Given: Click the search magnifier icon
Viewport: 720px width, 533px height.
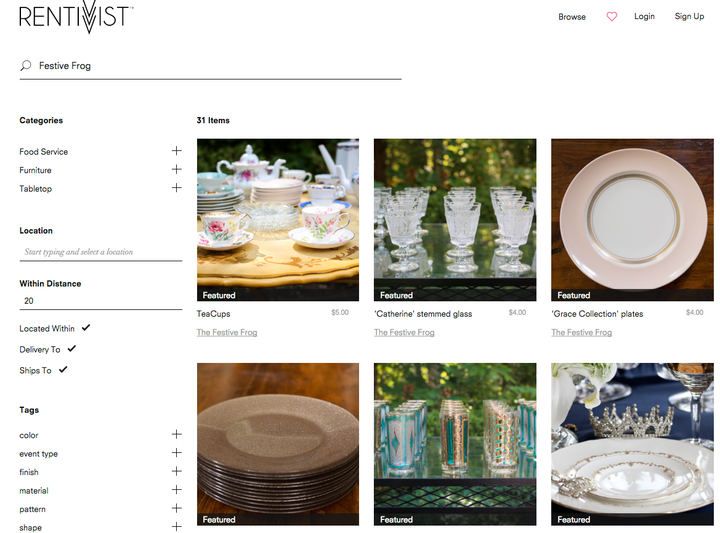Looking at the screenshot, I should click(26, 66).
